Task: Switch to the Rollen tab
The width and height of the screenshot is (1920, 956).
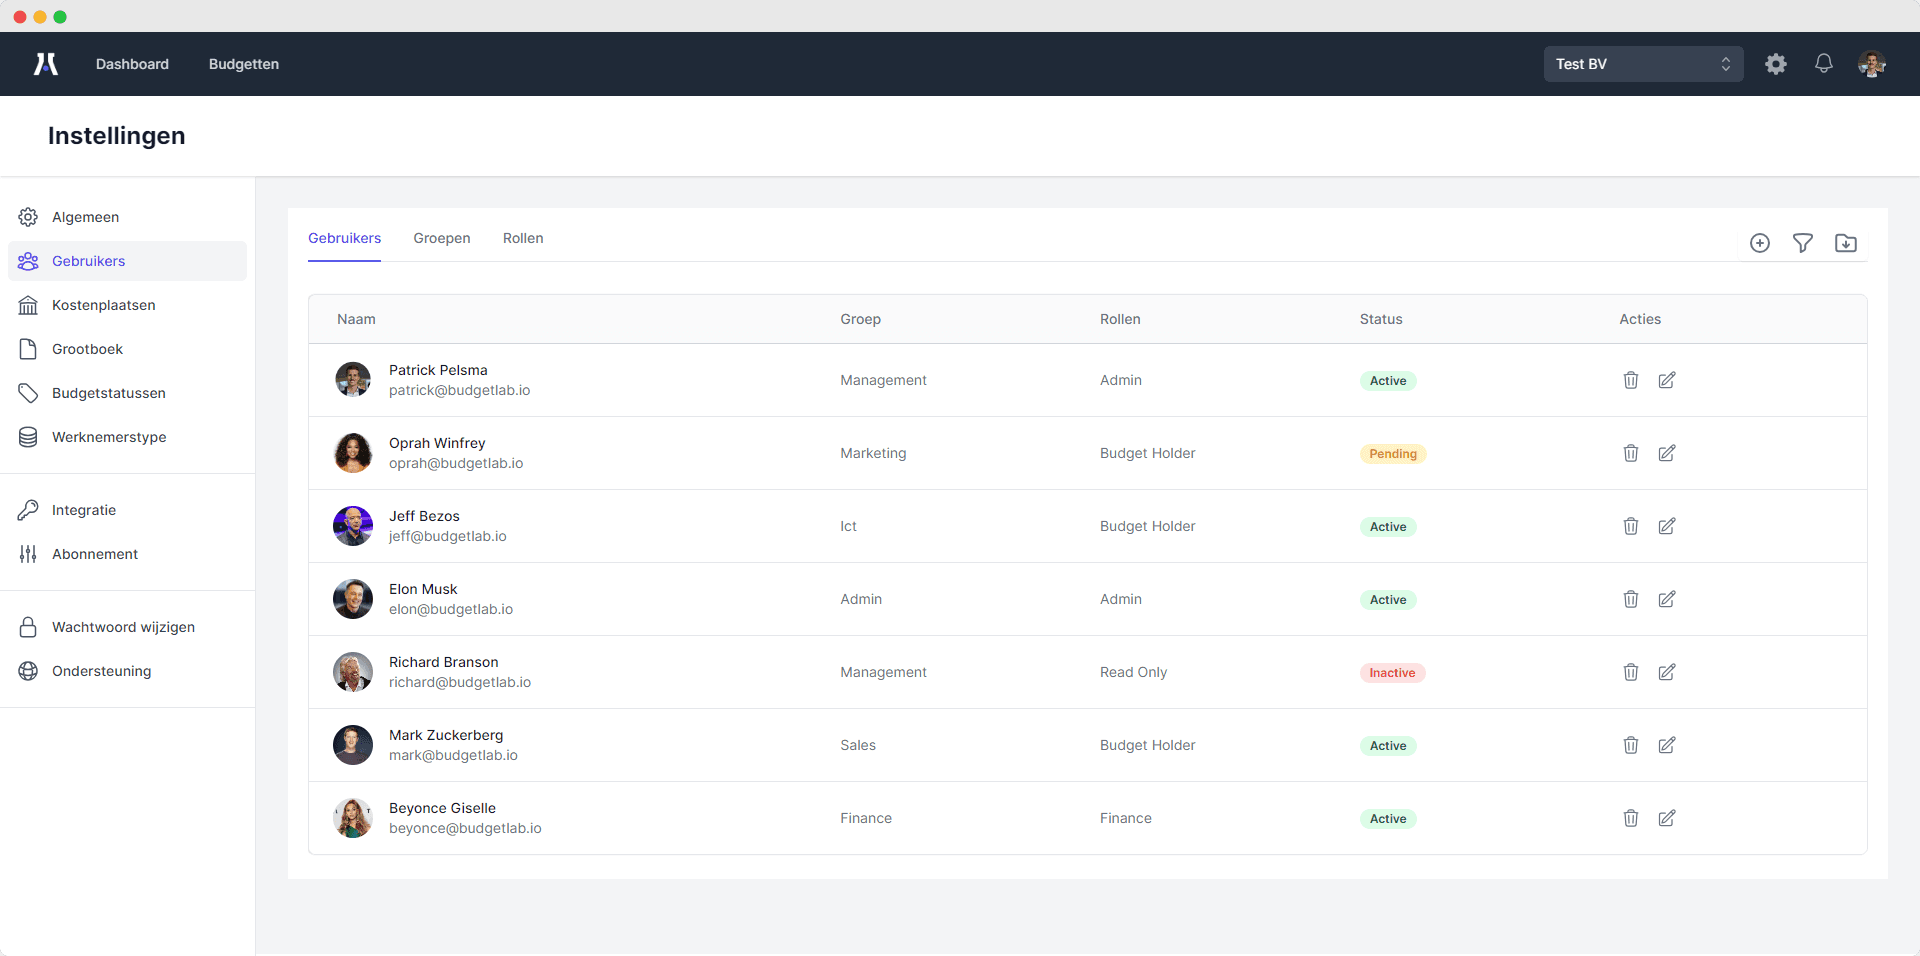Action: click(x=523, y=238)
